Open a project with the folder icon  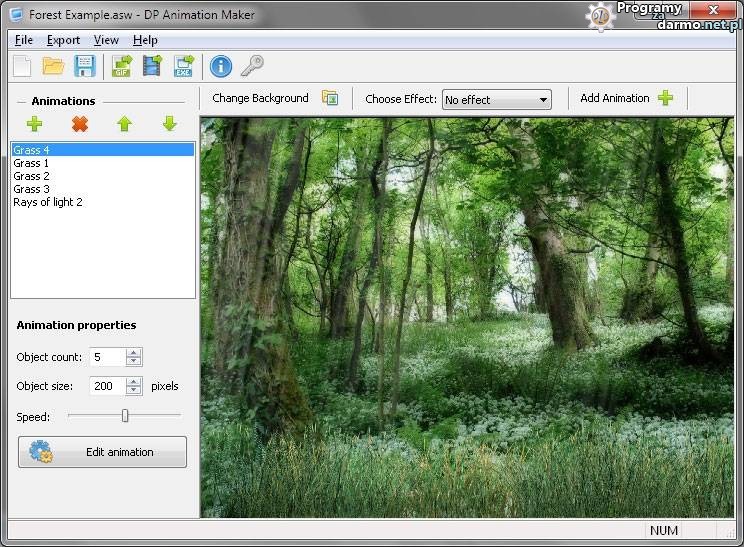click(x=53, y=66)
